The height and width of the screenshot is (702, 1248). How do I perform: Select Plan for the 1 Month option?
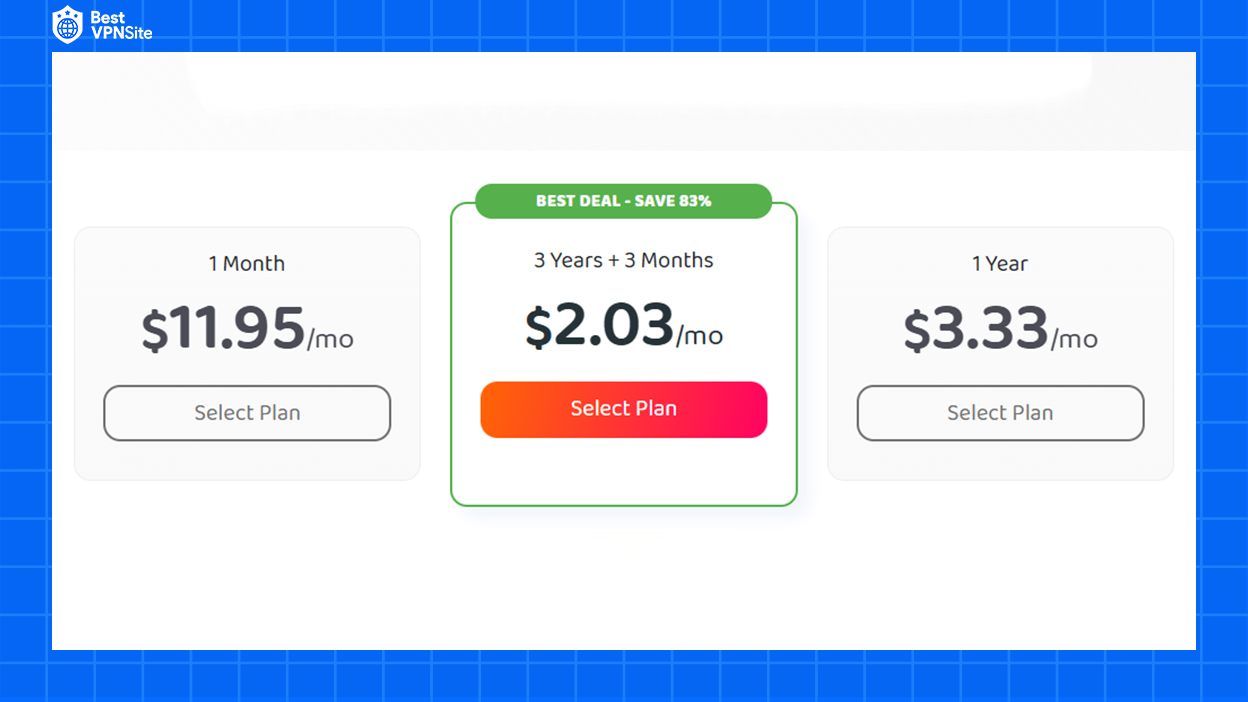[x=247, y=413]
